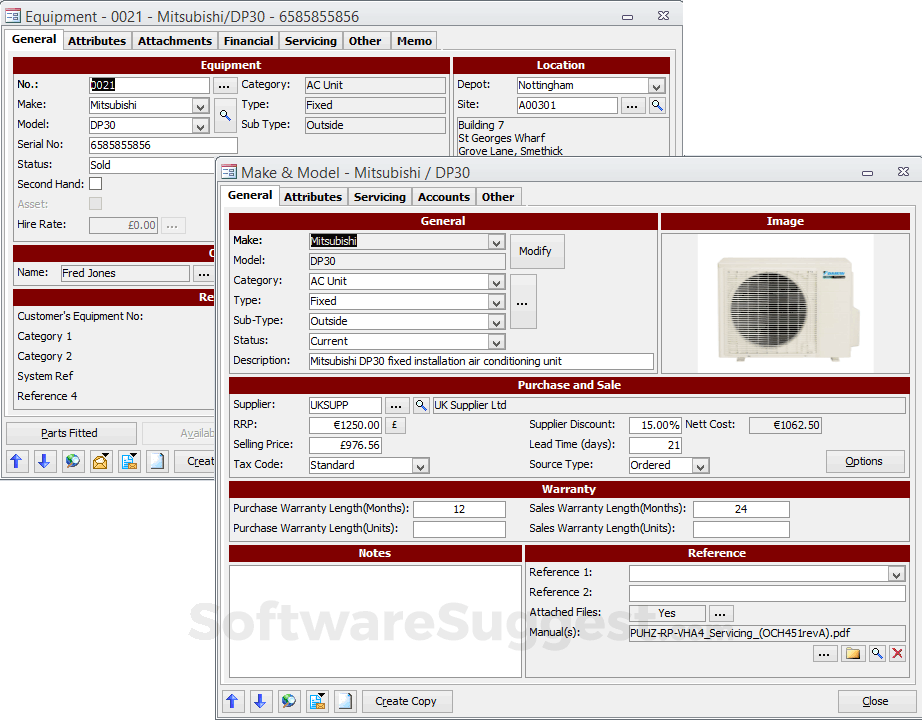The width and height of the screenshot is (922, 720).
Task: Click the magnifier icon under the Manual(s) field
Action: 876,653
